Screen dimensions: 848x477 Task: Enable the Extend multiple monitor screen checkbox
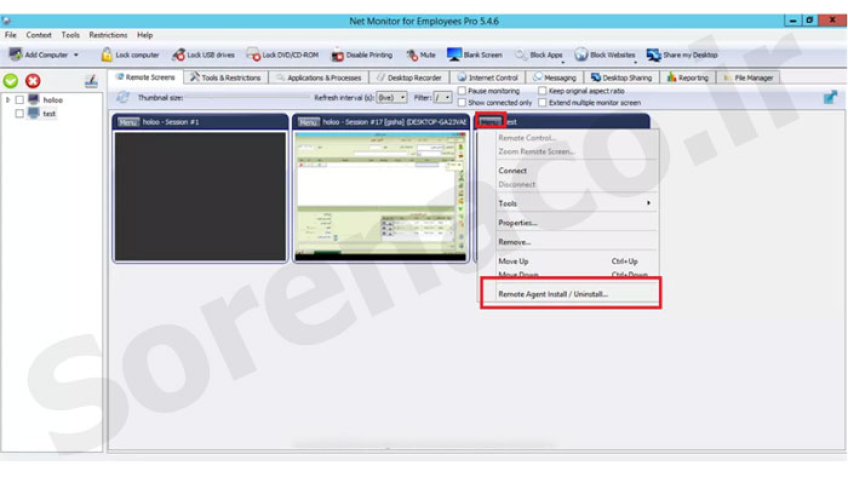coord(542,102)
